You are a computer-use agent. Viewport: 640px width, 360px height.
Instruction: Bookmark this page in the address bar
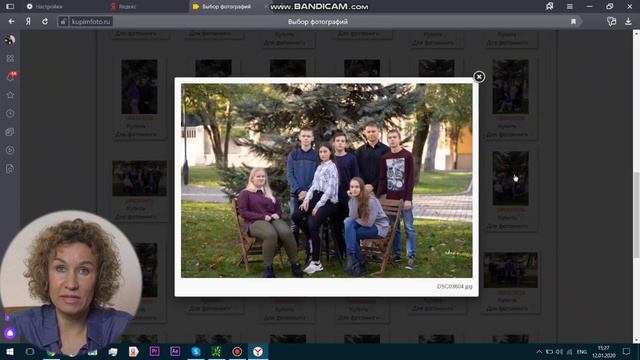pyautogui.click(x=573, y=22)
